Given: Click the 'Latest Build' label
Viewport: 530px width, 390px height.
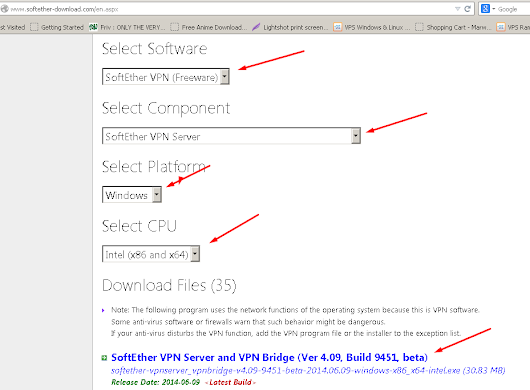Looking at the screenshot, I should pyautogui.click(x=230, y=382).
